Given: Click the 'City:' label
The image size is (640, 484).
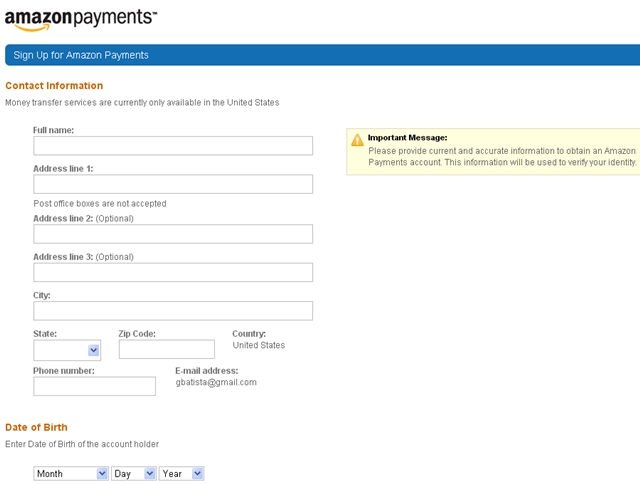Looking at the screenshot, I should [x=42, y=295].
